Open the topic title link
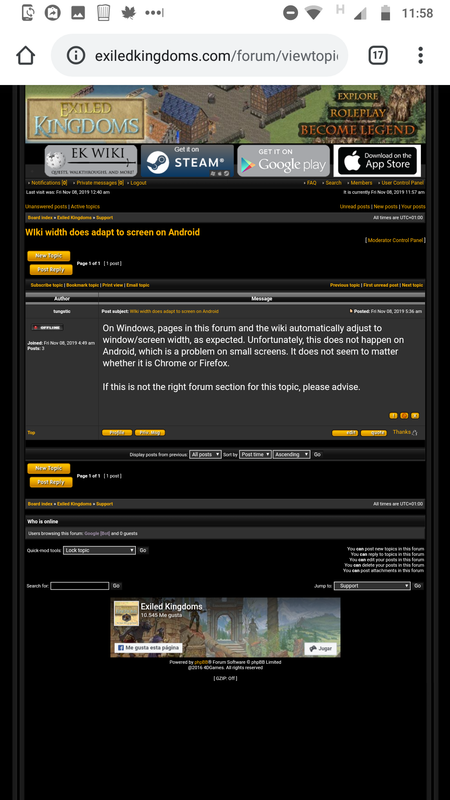The width and height of the screenshot is (450, 800). pyautogui.click(x=113, y=232)
